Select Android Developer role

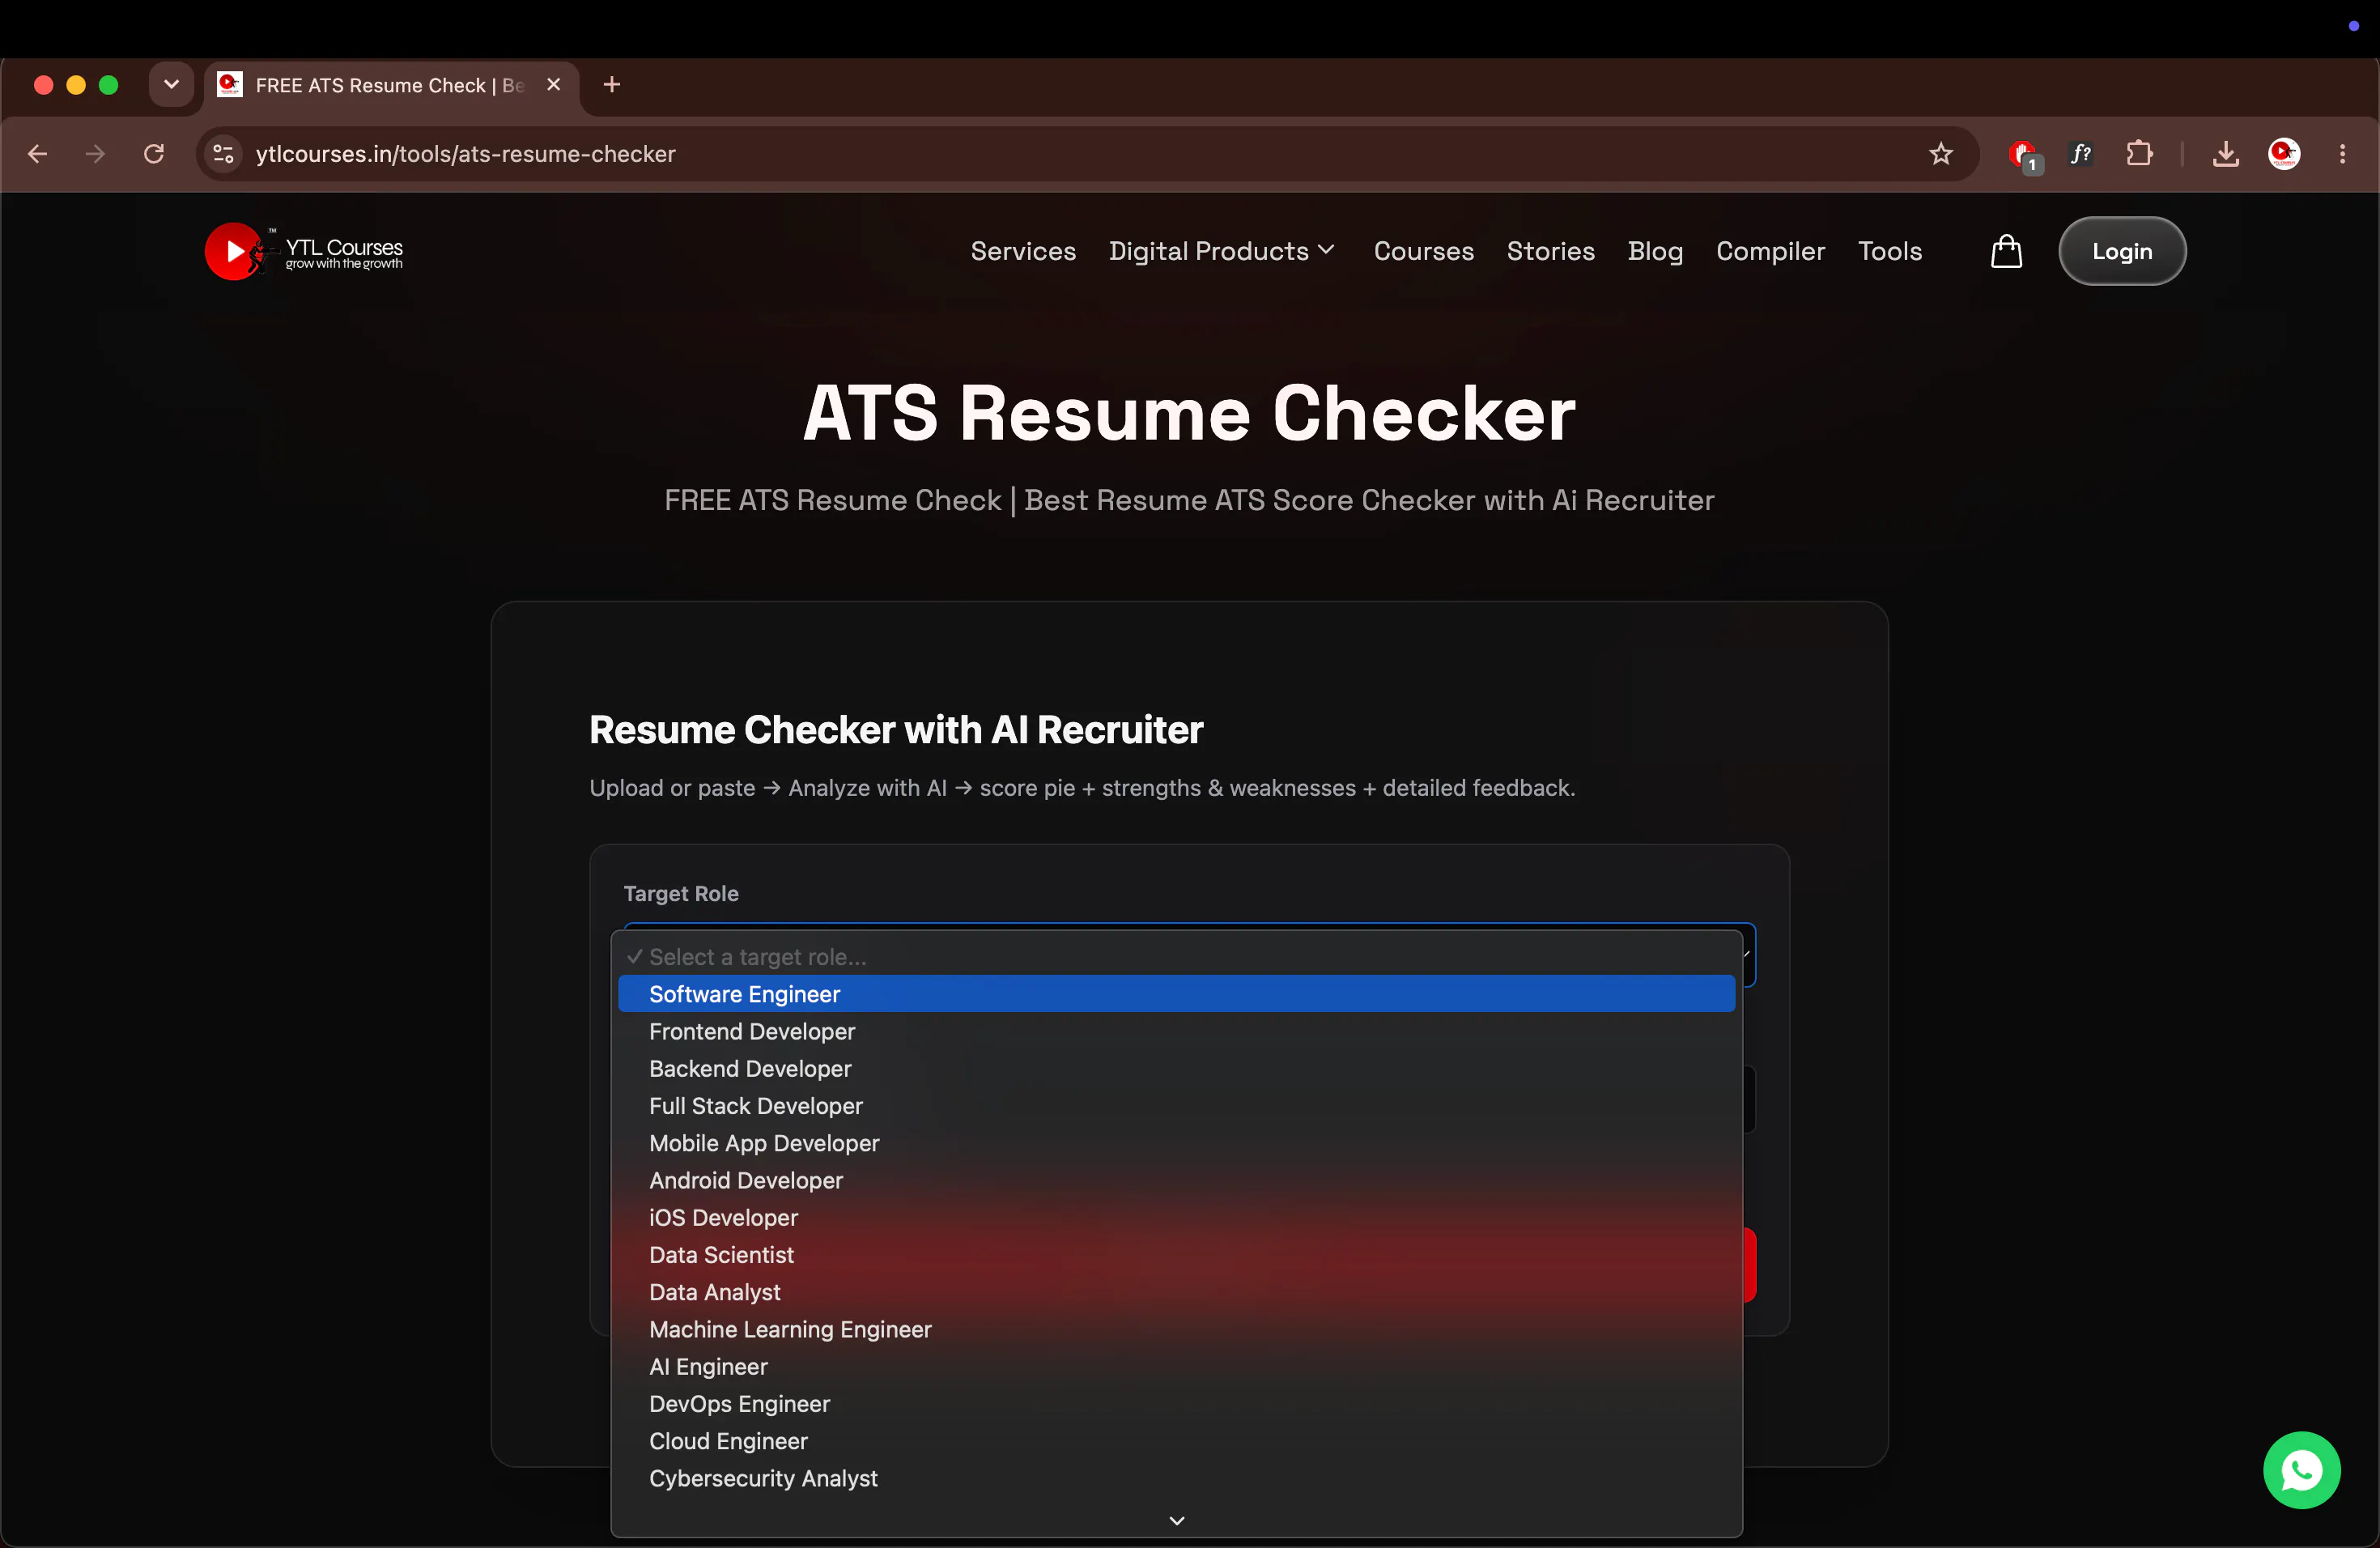click(1176, 1180)
